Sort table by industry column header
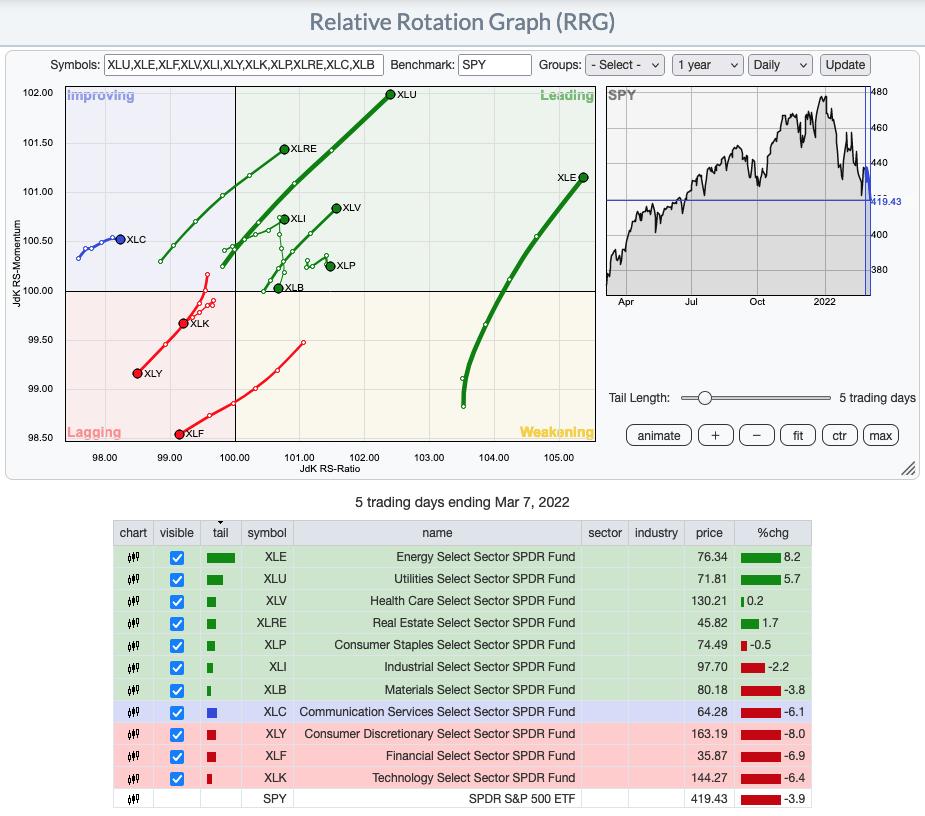 [656, 533]
